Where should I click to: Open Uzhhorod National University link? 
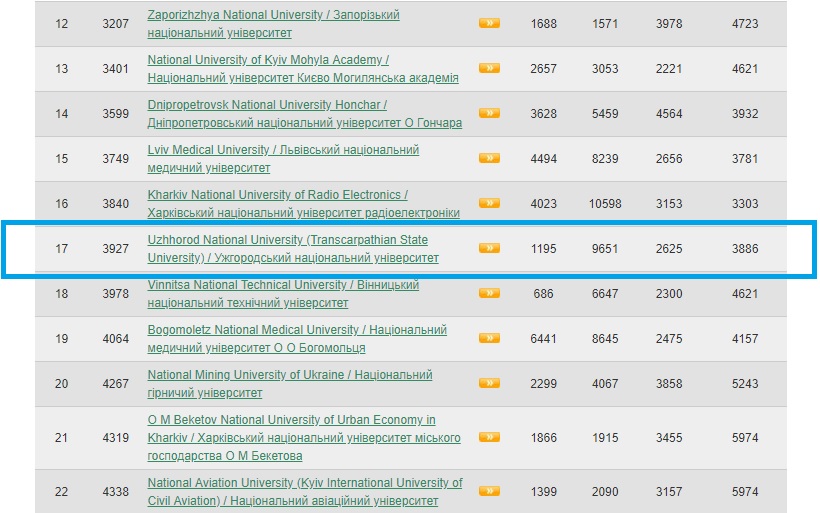pos(293,248)
